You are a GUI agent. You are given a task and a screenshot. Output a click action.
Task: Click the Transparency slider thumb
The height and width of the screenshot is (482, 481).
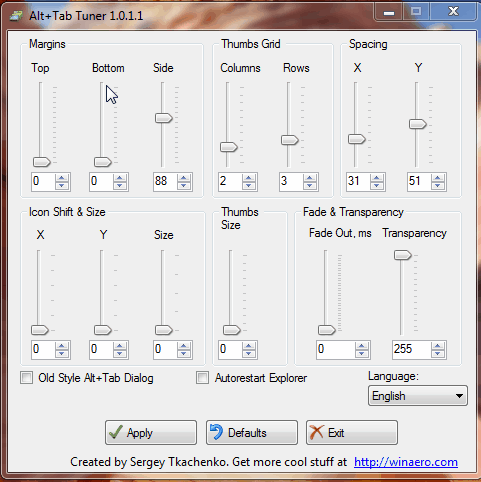(x=403, y=255)
